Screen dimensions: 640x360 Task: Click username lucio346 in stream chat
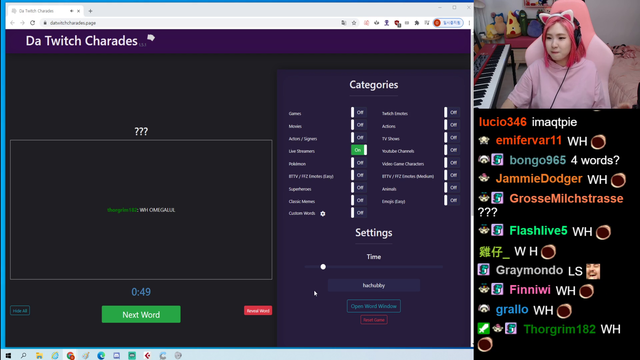pyautogui.click(x=502, y=122)
